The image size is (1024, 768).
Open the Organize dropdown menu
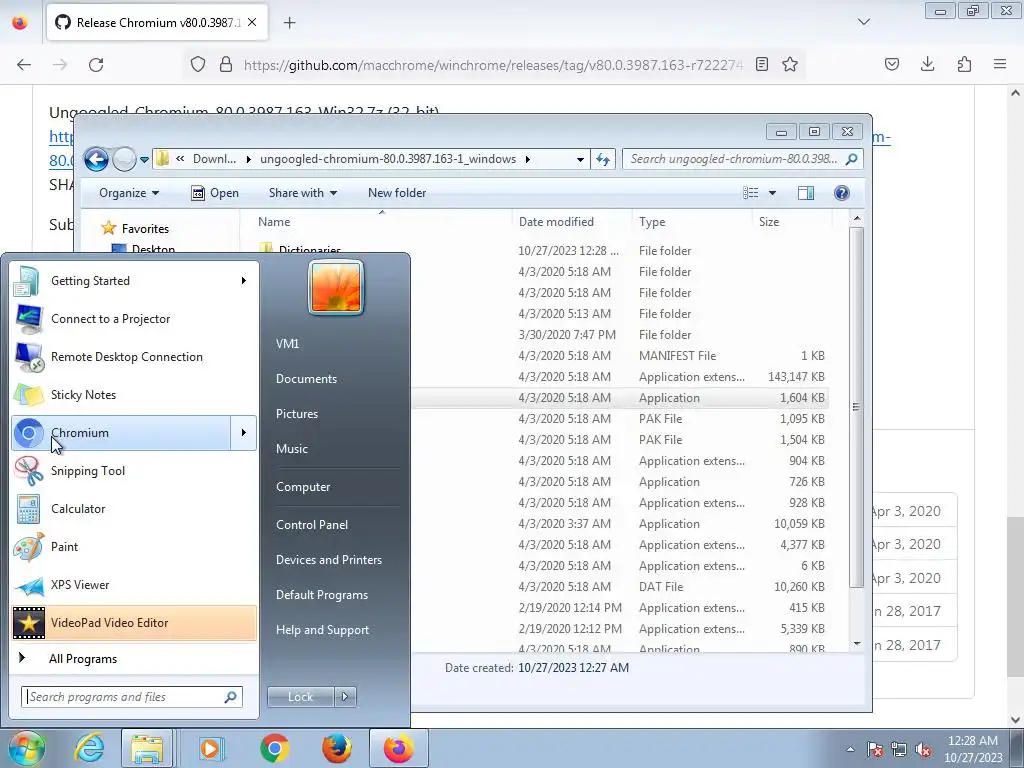(129, 193)
